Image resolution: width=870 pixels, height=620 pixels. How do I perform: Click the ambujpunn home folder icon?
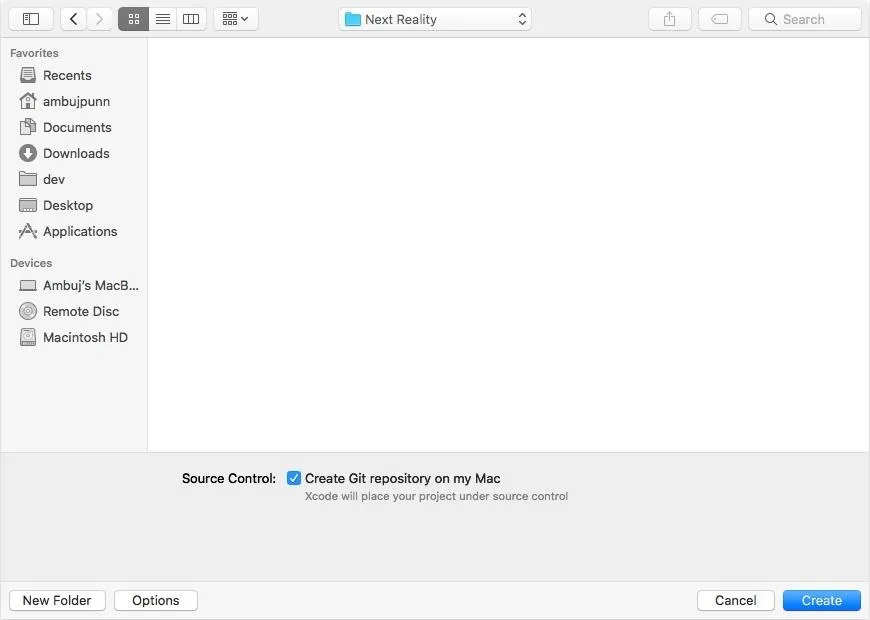[x=28, y=101]
